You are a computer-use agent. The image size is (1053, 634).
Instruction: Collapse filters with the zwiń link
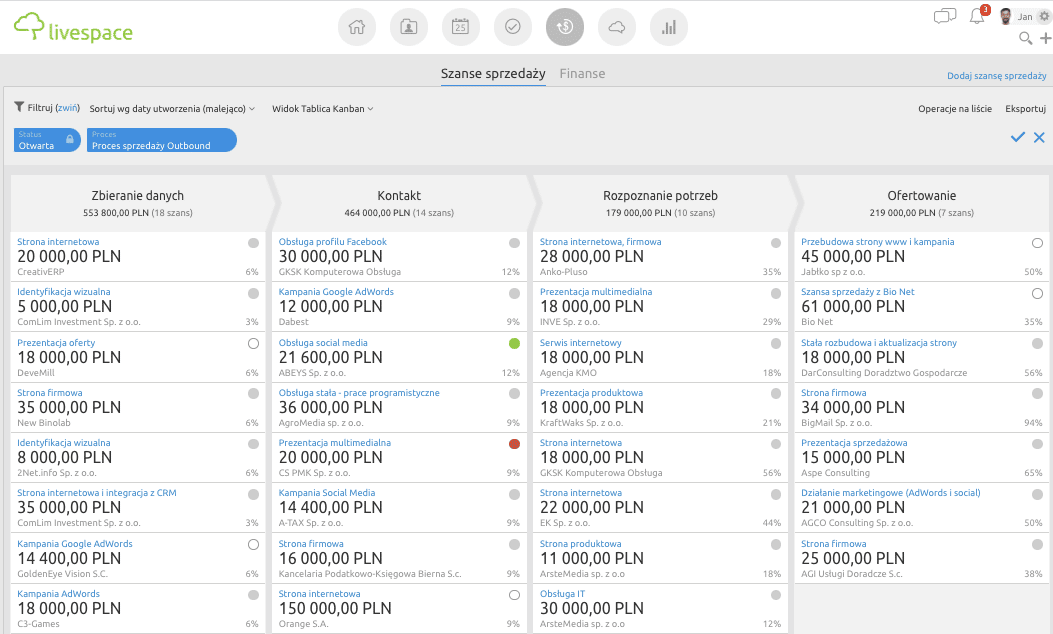[67, 107]
